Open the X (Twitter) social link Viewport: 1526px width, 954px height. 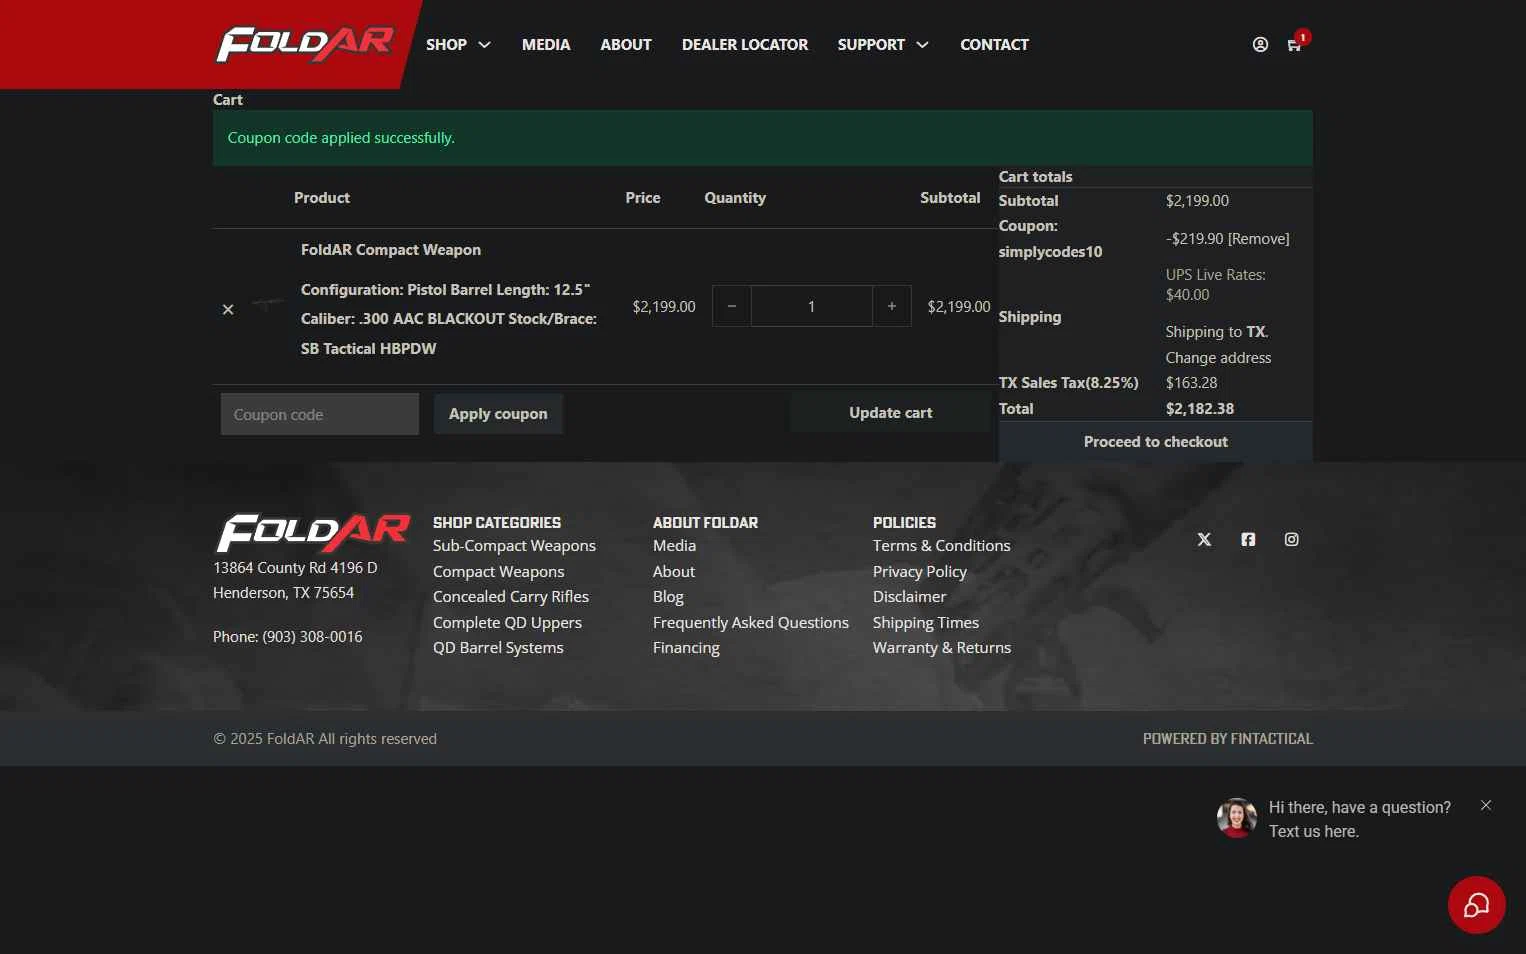click(x=1204, y=539)
